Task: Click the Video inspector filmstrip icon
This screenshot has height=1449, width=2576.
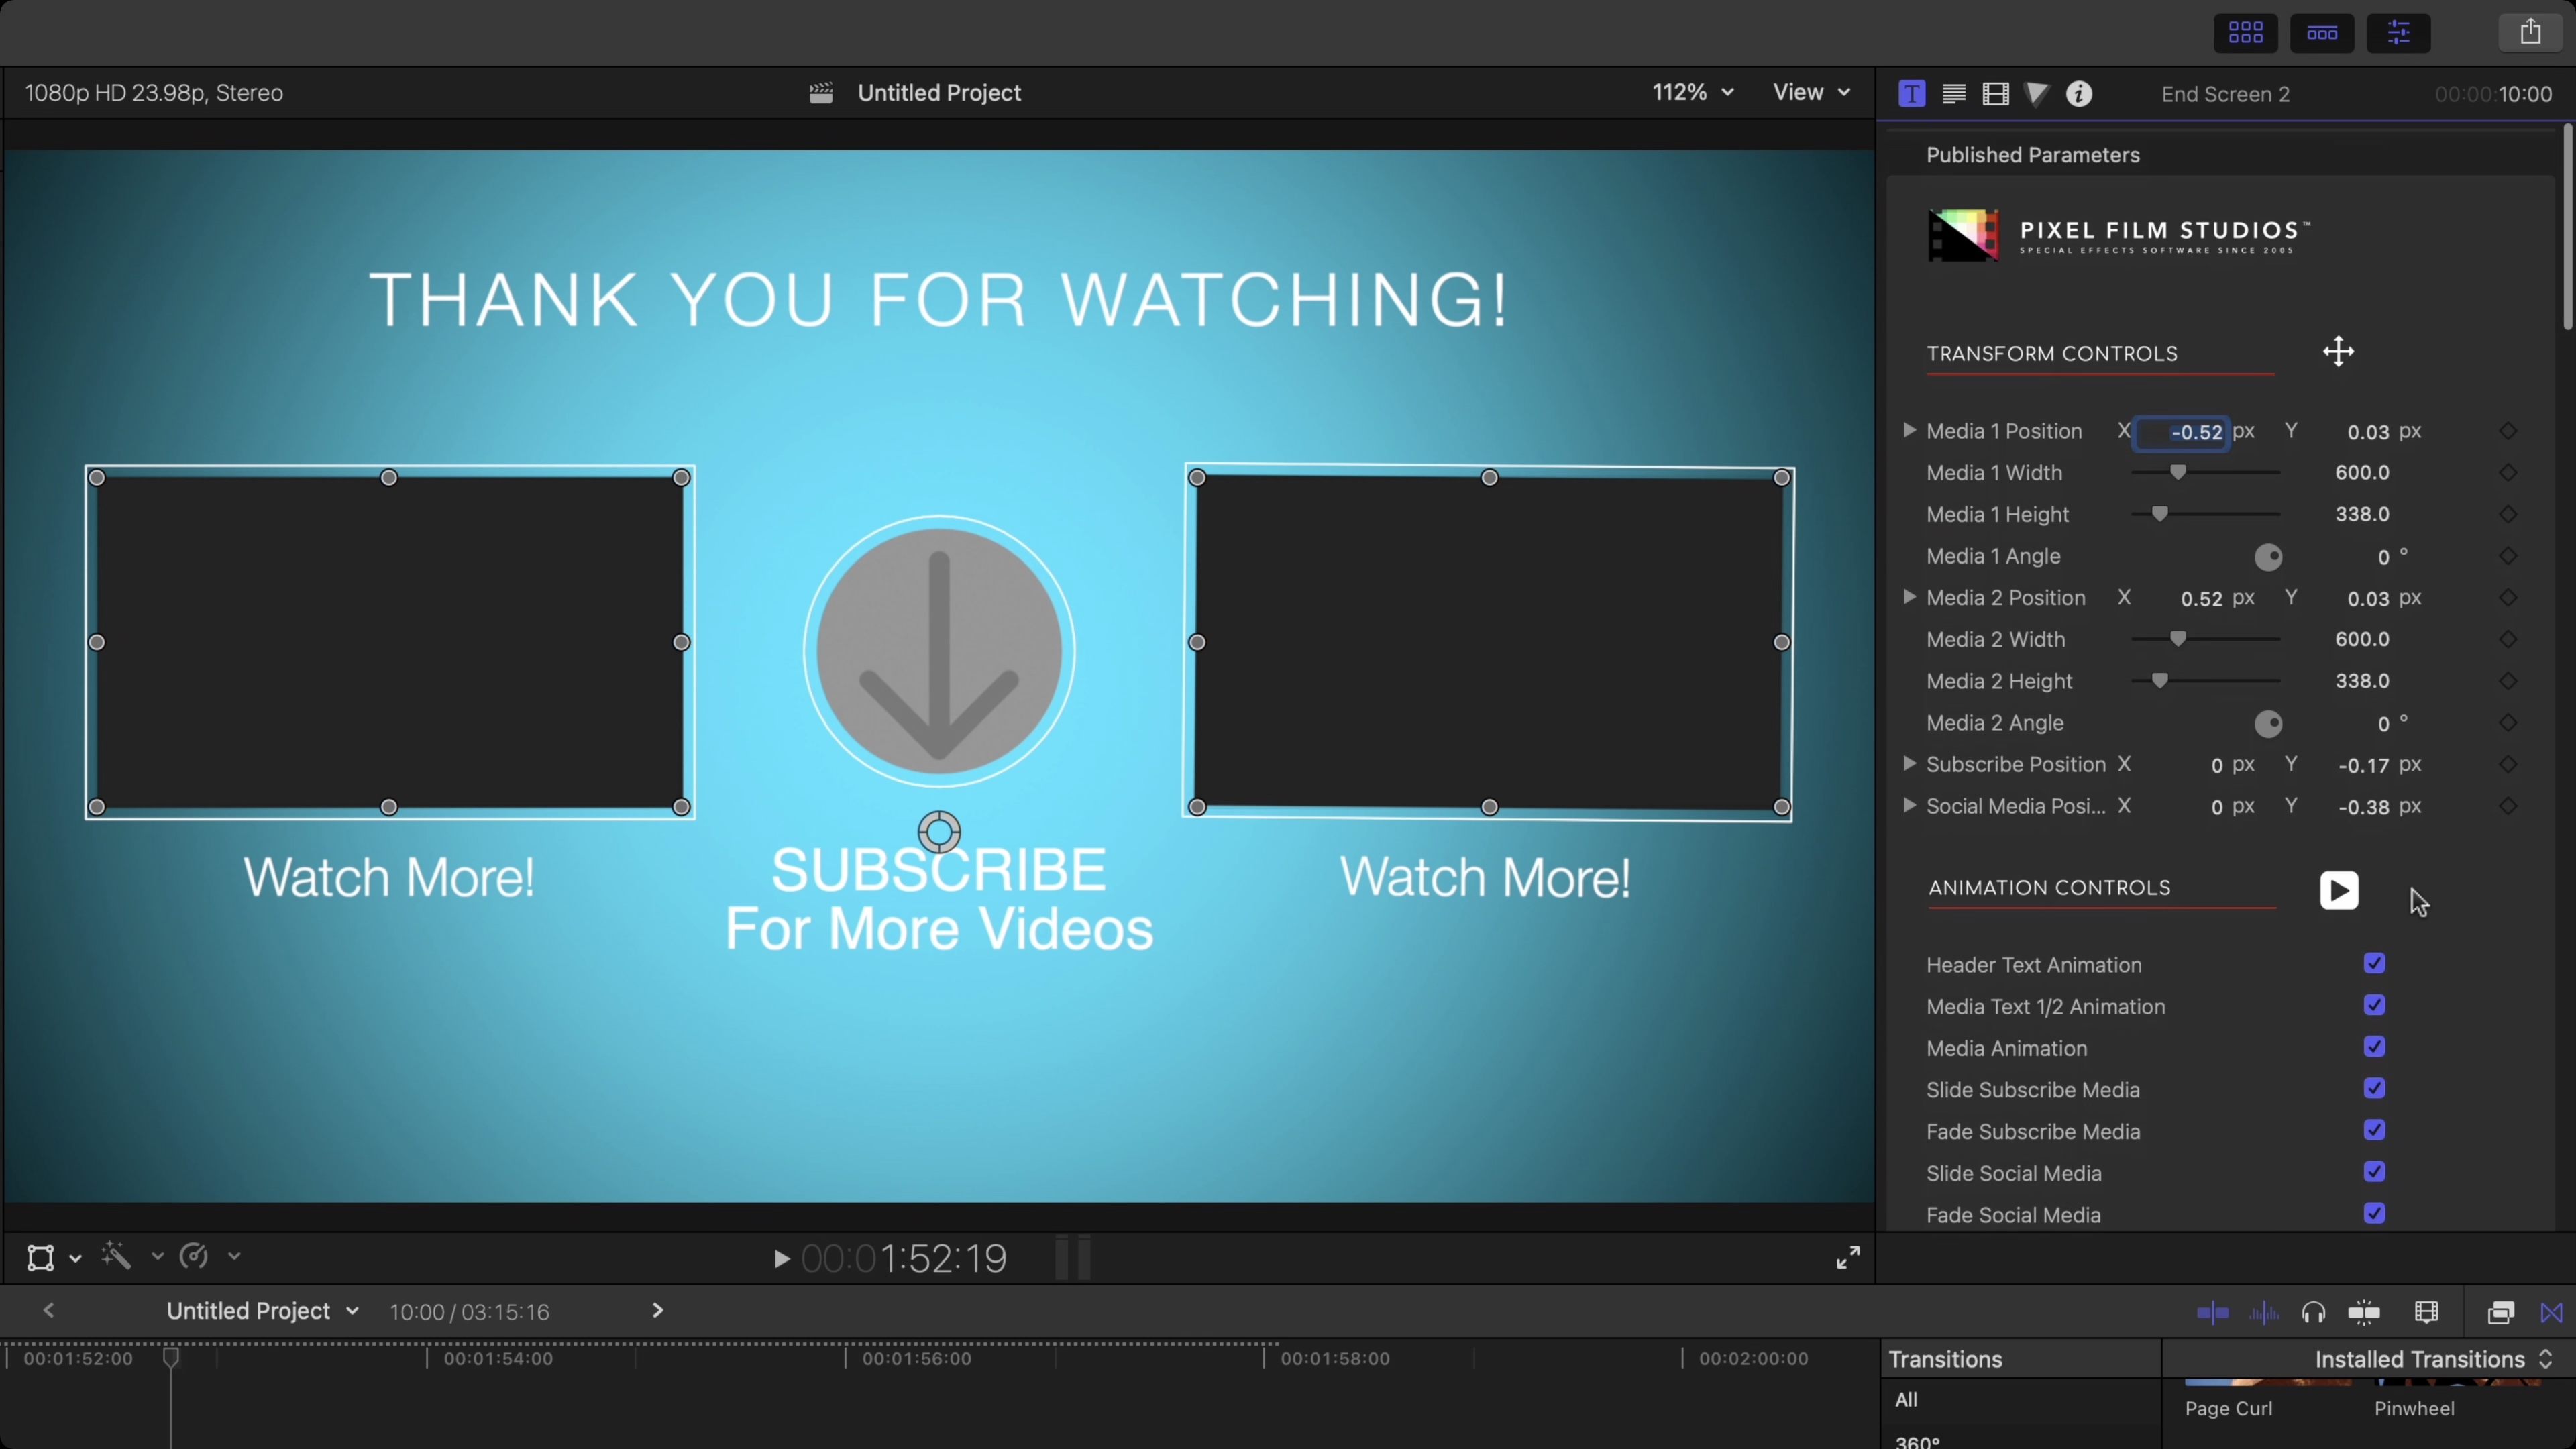Action: pyautogui.click(x=1995, y=94)
